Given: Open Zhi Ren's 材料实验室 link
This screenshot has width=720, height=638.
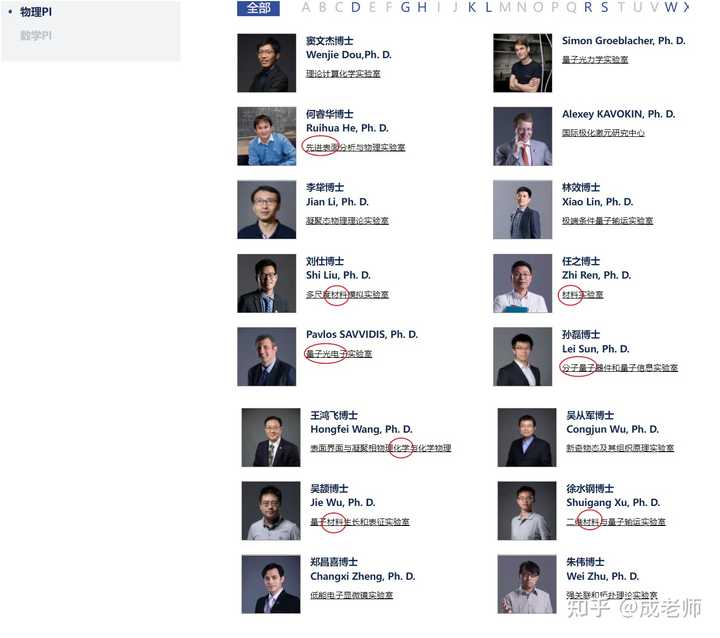Looking at the screenshot, I should pos(583,294).
